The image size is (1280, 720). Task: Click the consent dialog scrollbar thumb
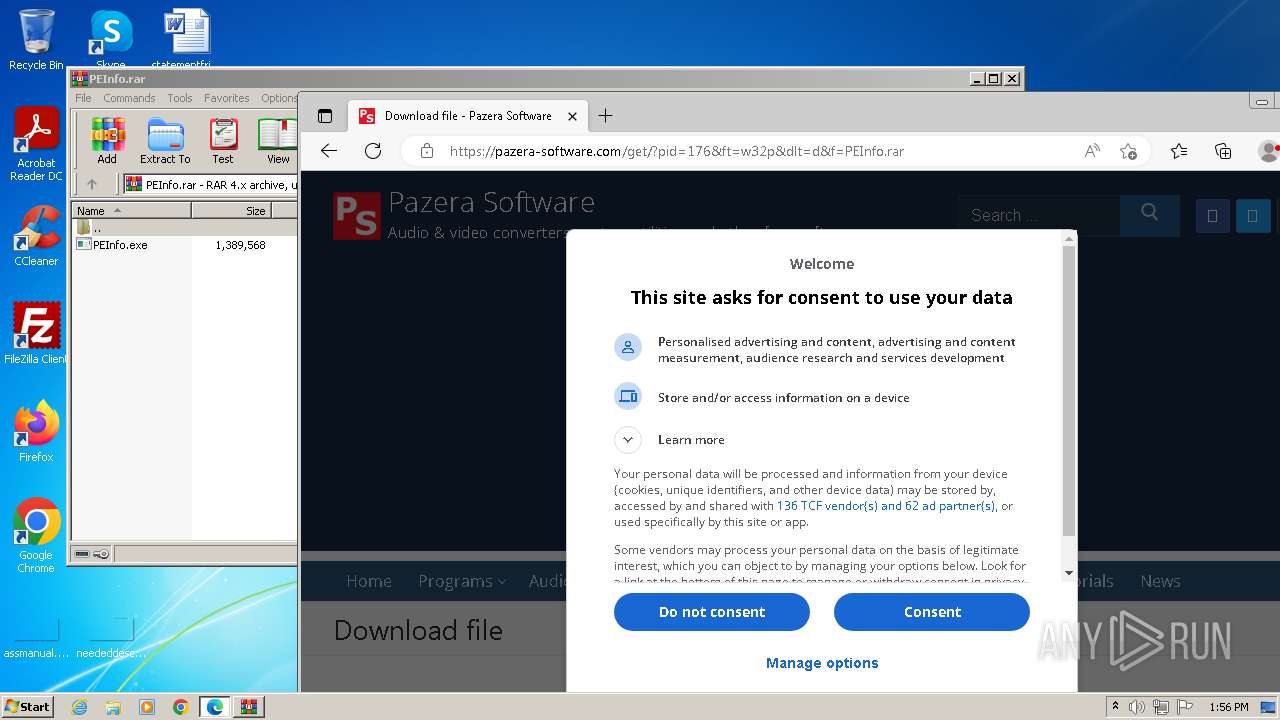click(x=1069, y=391)
